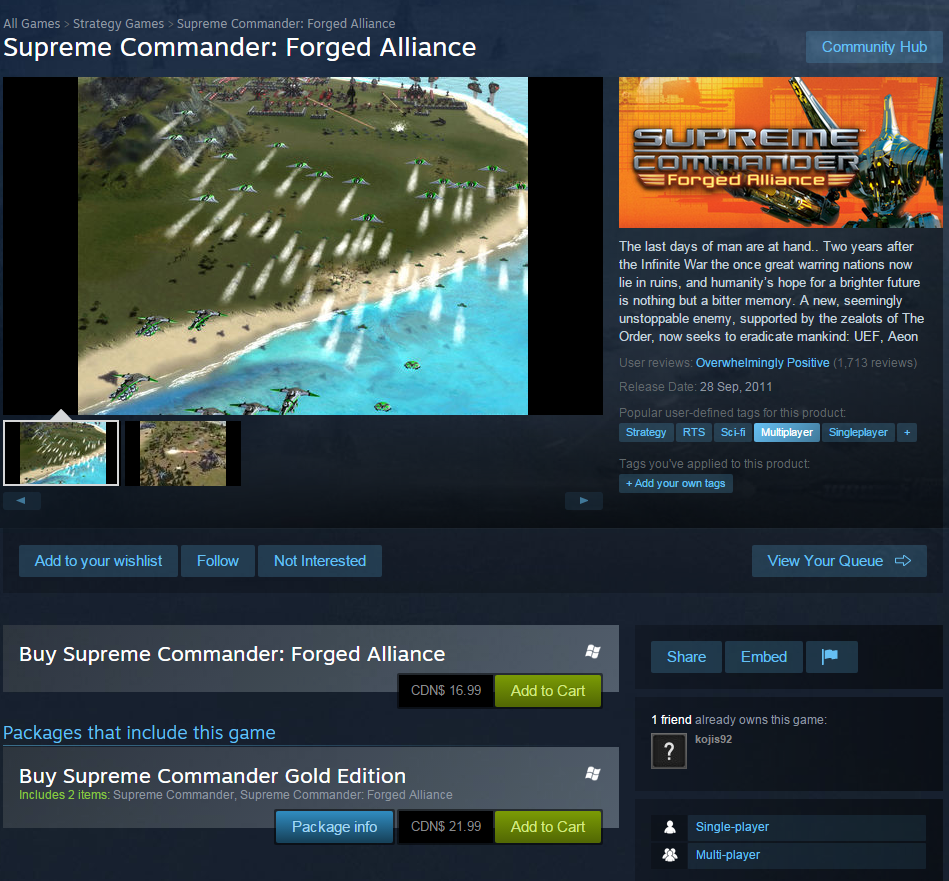Click friend kojis92's question mark avatar
This screenshot has width=949, height=881.
[x=669, y=750]
